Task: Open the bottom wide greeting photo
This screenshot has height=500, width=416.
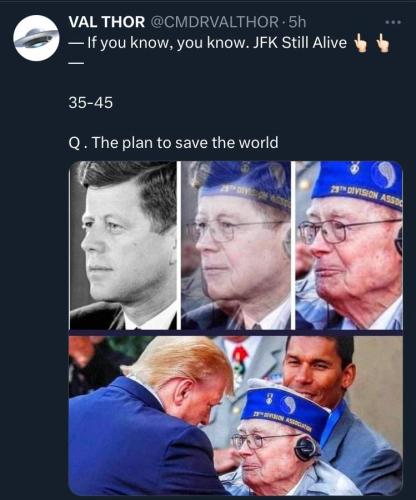Action: click(x=236, y=415)
